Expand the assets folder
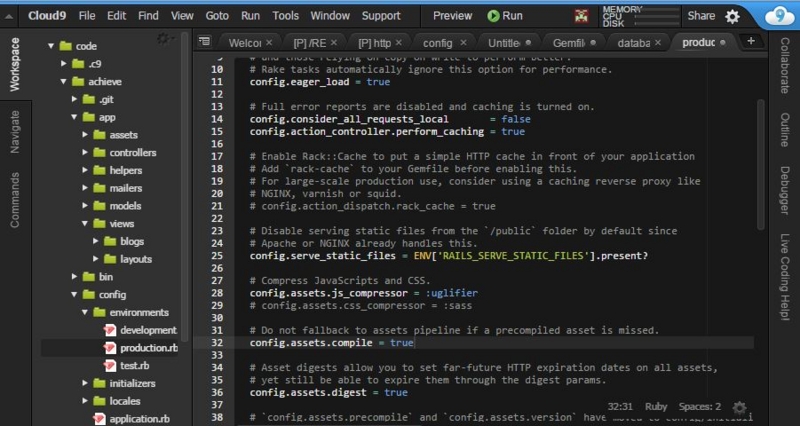This screenshot has height=426, width=800. pyautogui.click(x=85, y=135)
